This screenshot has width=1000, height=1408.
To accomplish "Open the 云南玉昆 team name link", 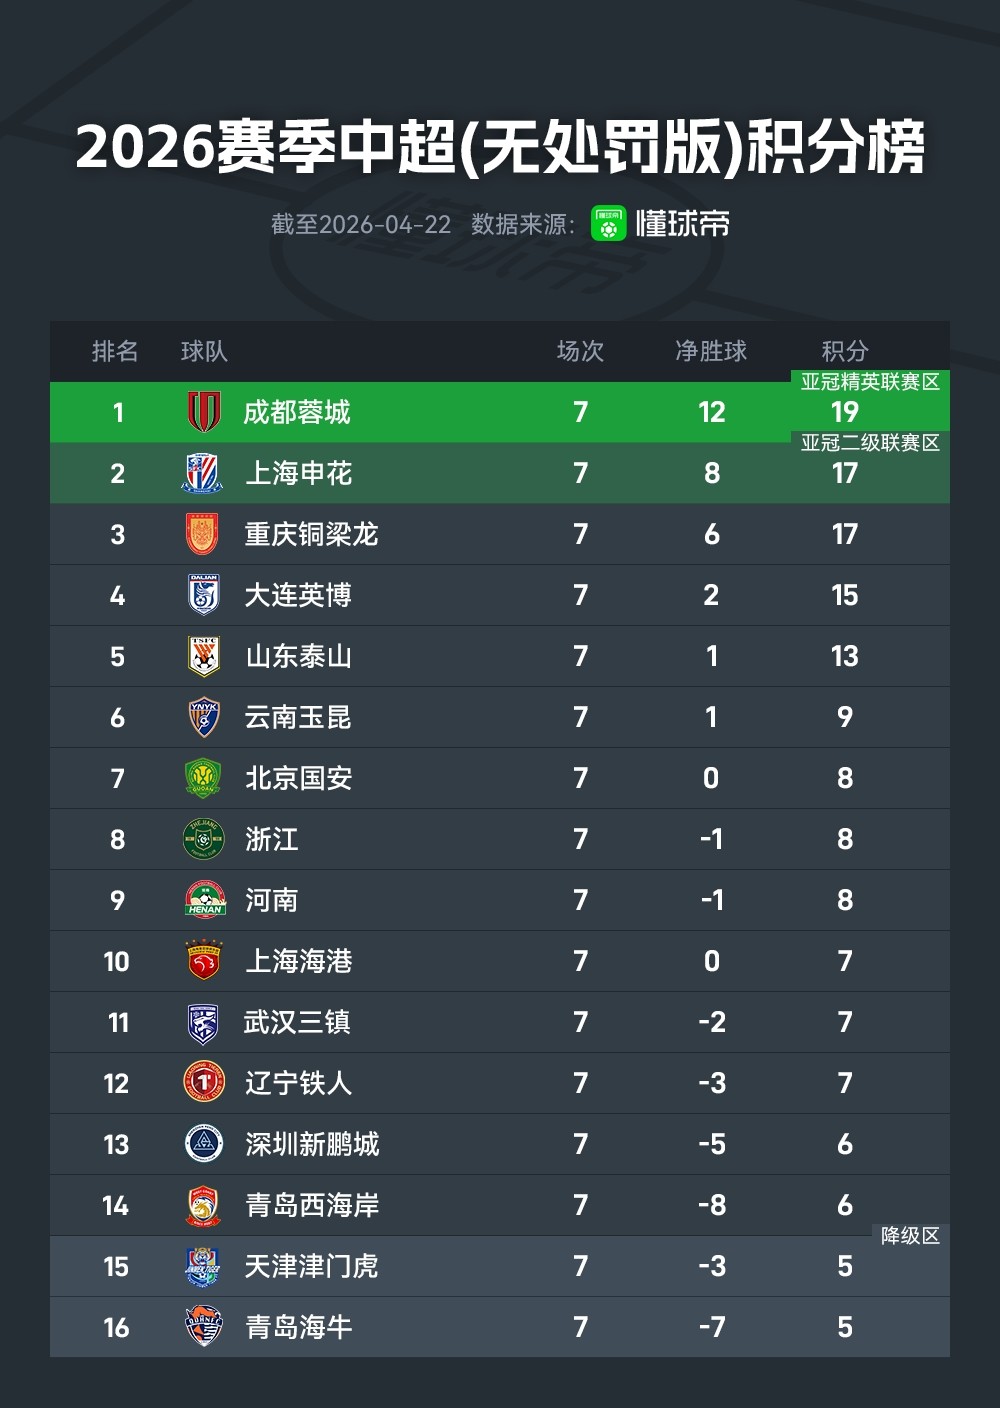I will pyautogui.click(x=298, y=717).
